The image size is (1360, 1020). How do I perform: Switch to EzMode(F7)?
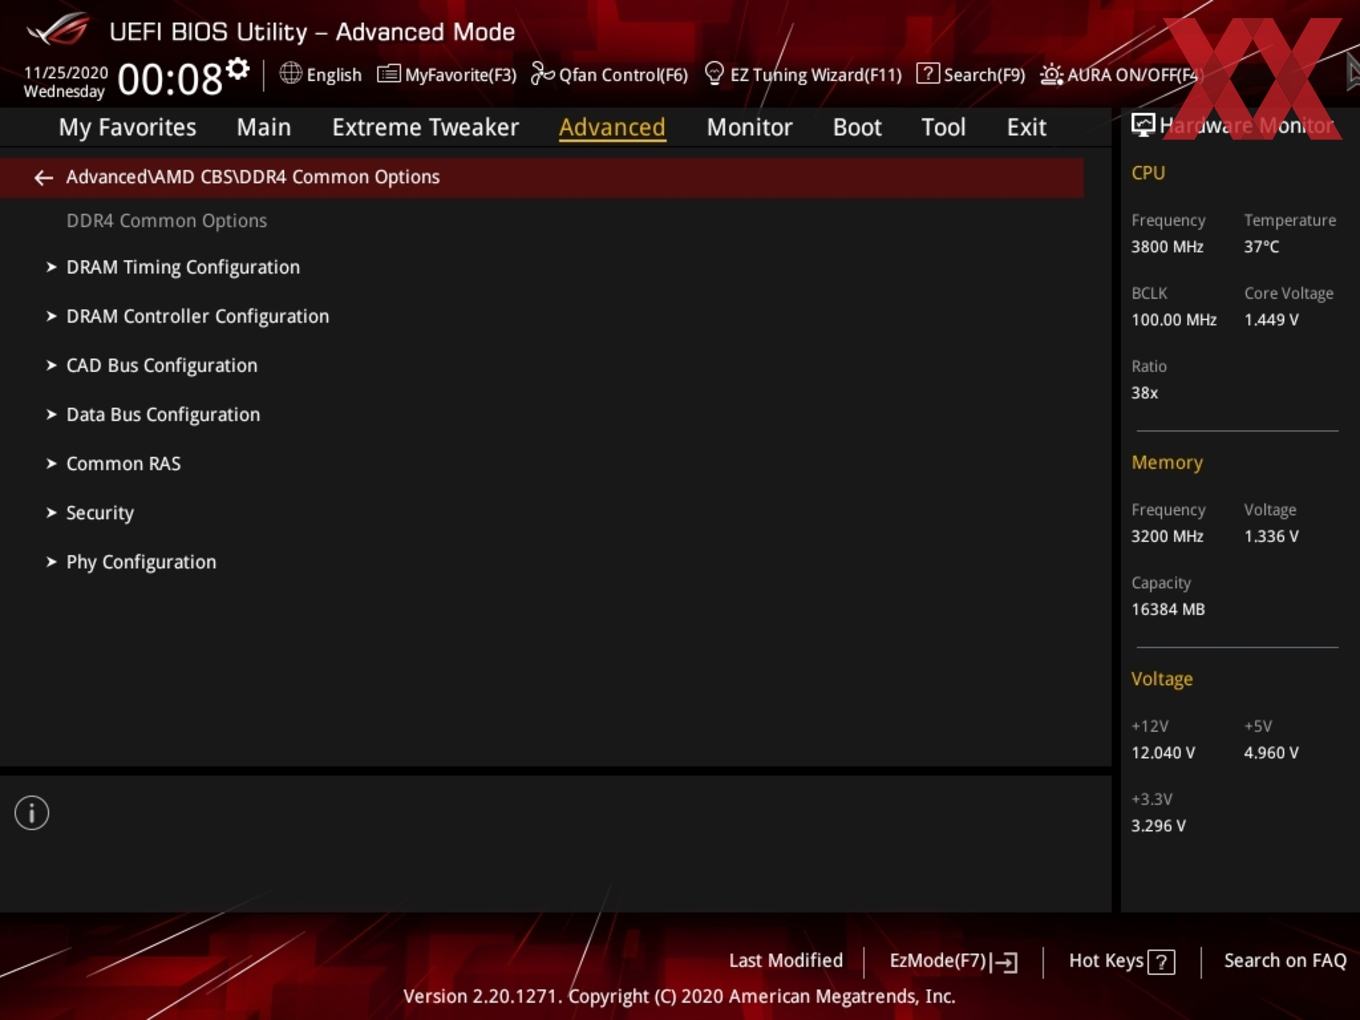point(938,961)
